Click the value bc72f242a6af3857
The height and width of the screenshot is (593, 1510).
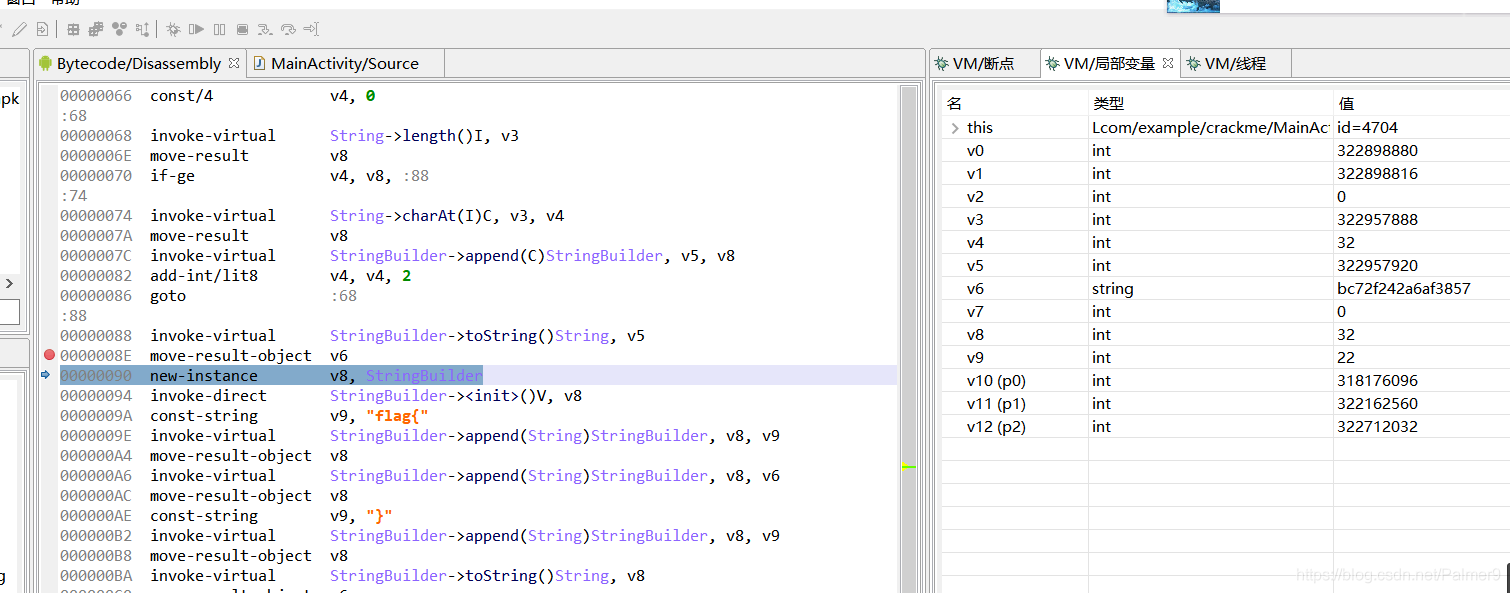[1403, 289]
